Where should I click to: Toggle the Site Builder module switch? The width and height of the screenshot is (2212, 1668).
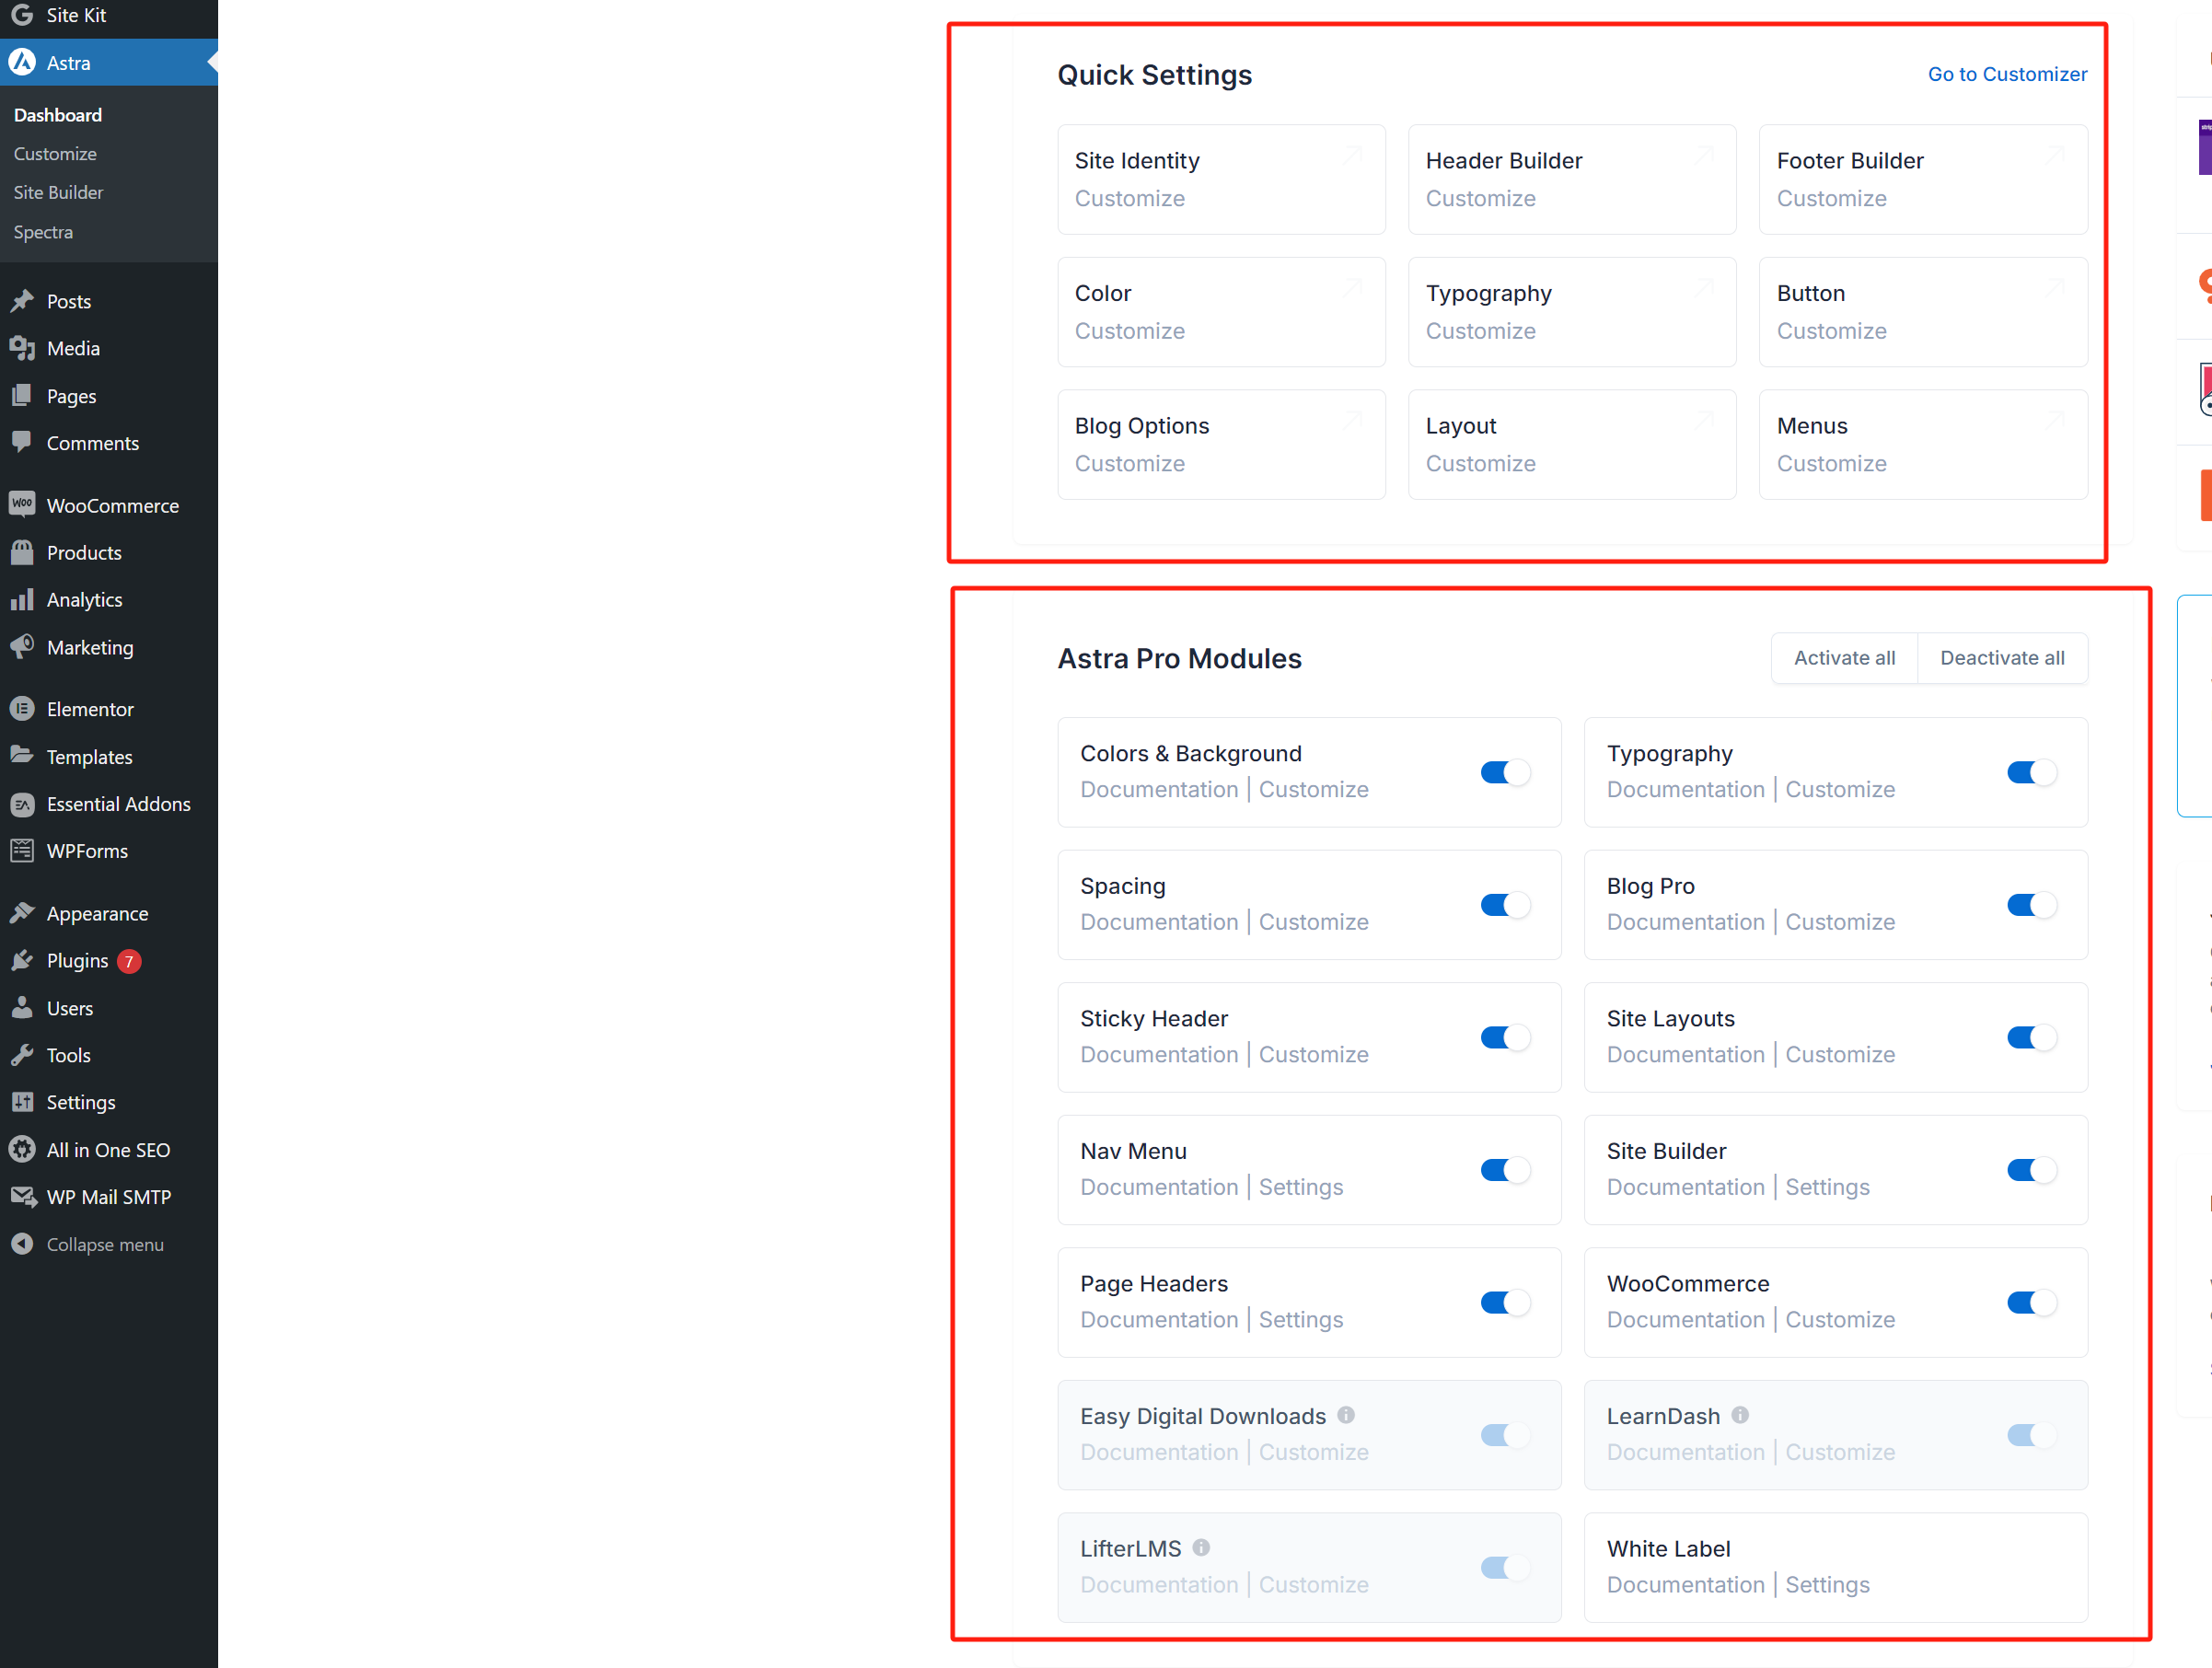(2032, 1170)
